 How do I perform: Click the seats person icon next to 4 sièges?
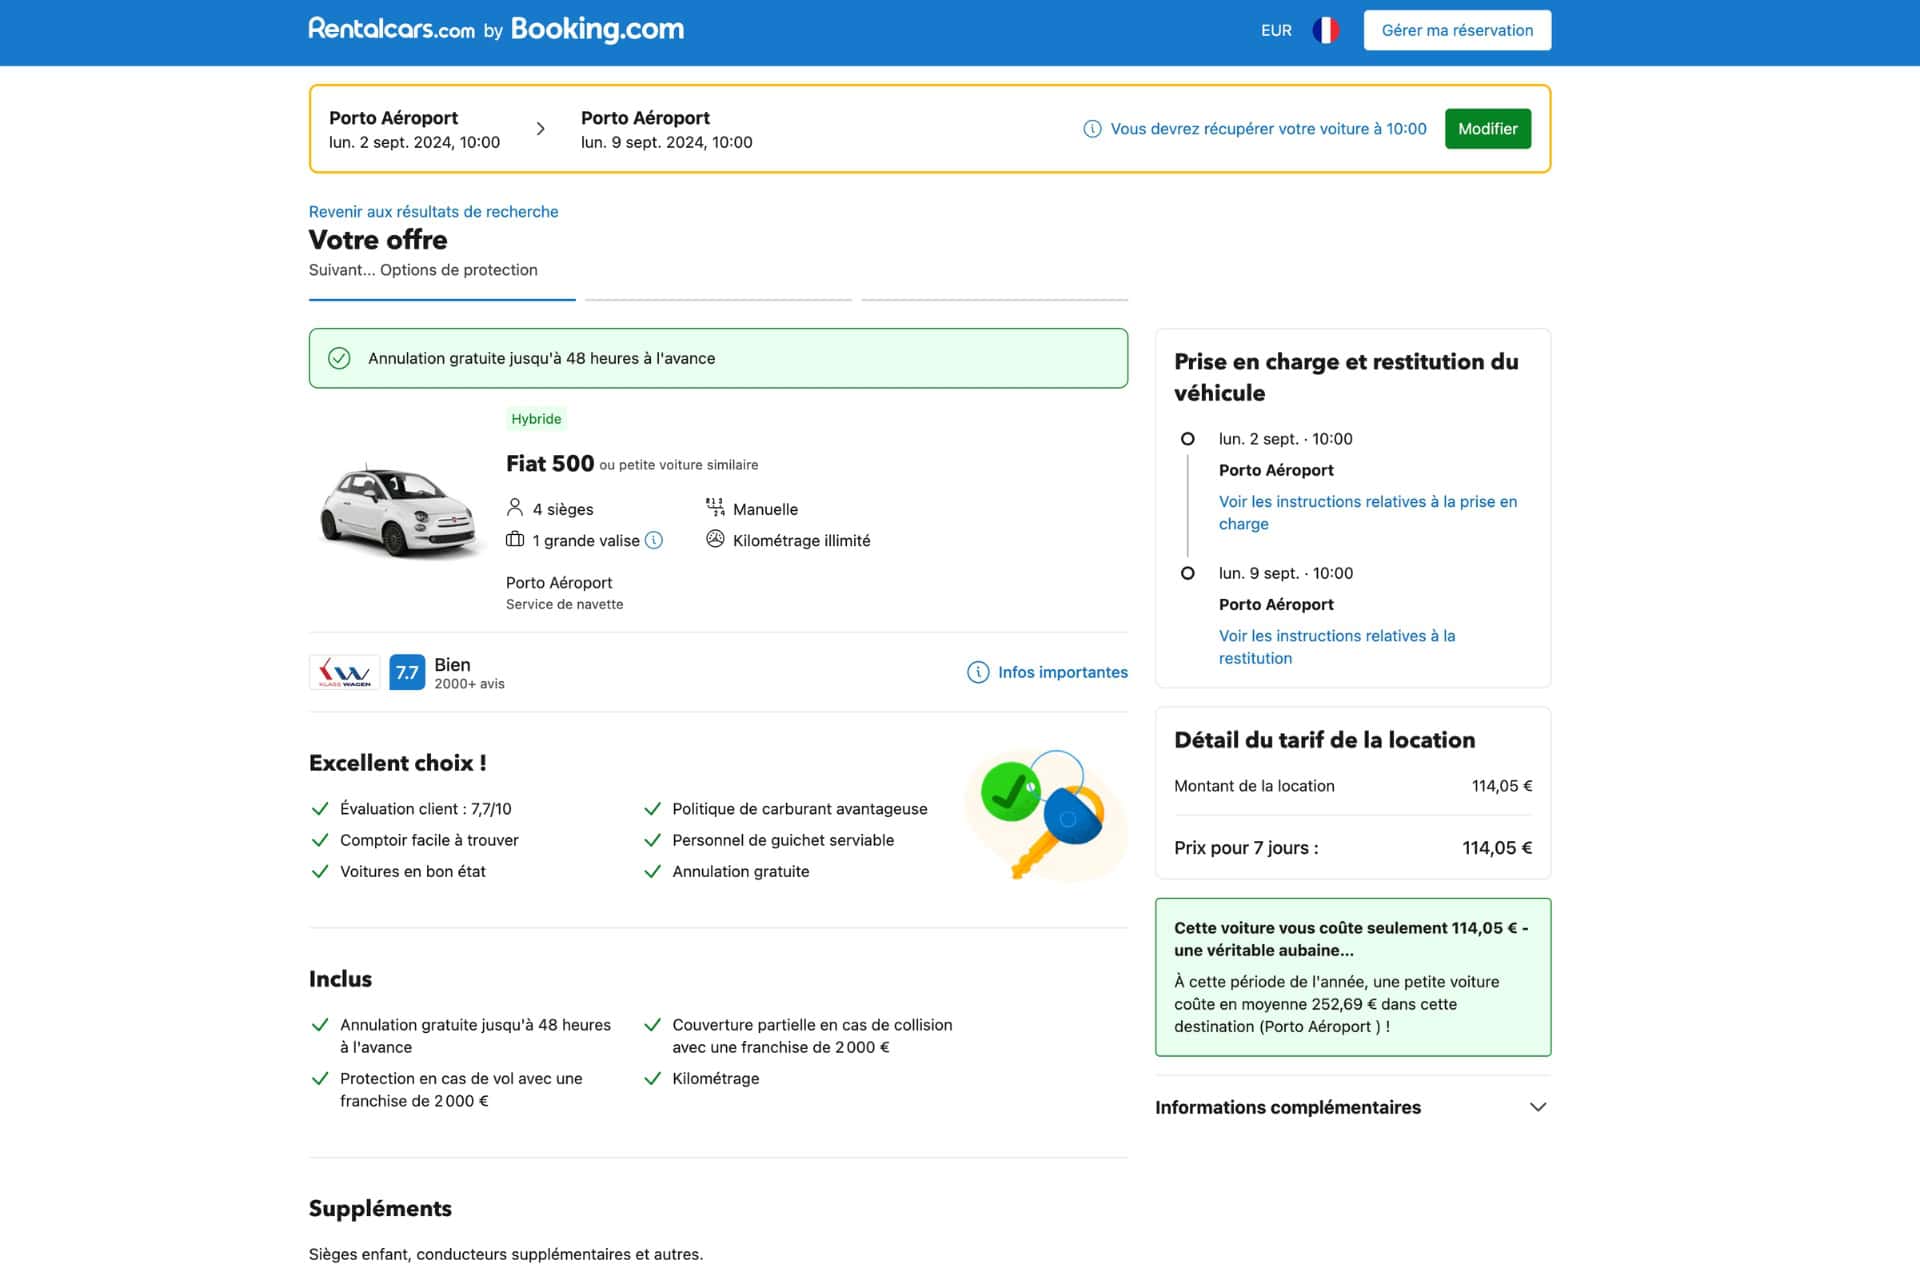515,508
